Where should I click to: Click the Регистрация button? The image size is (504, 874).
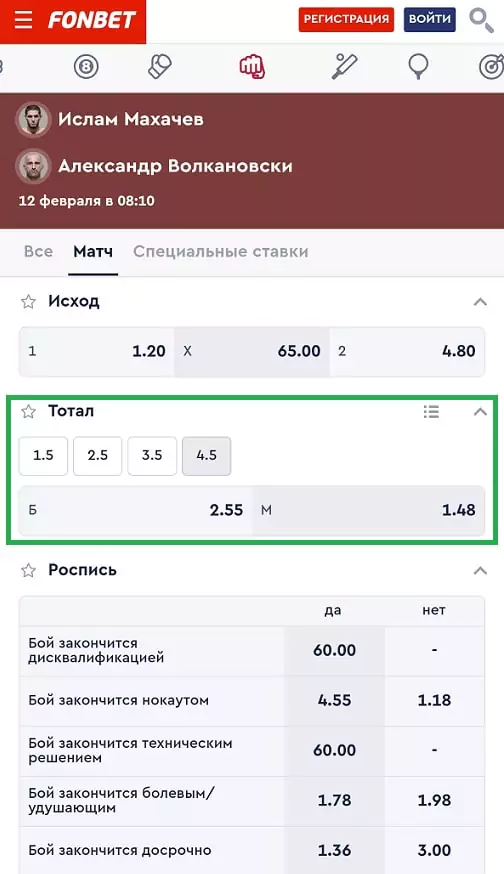[x=346, y=20]
